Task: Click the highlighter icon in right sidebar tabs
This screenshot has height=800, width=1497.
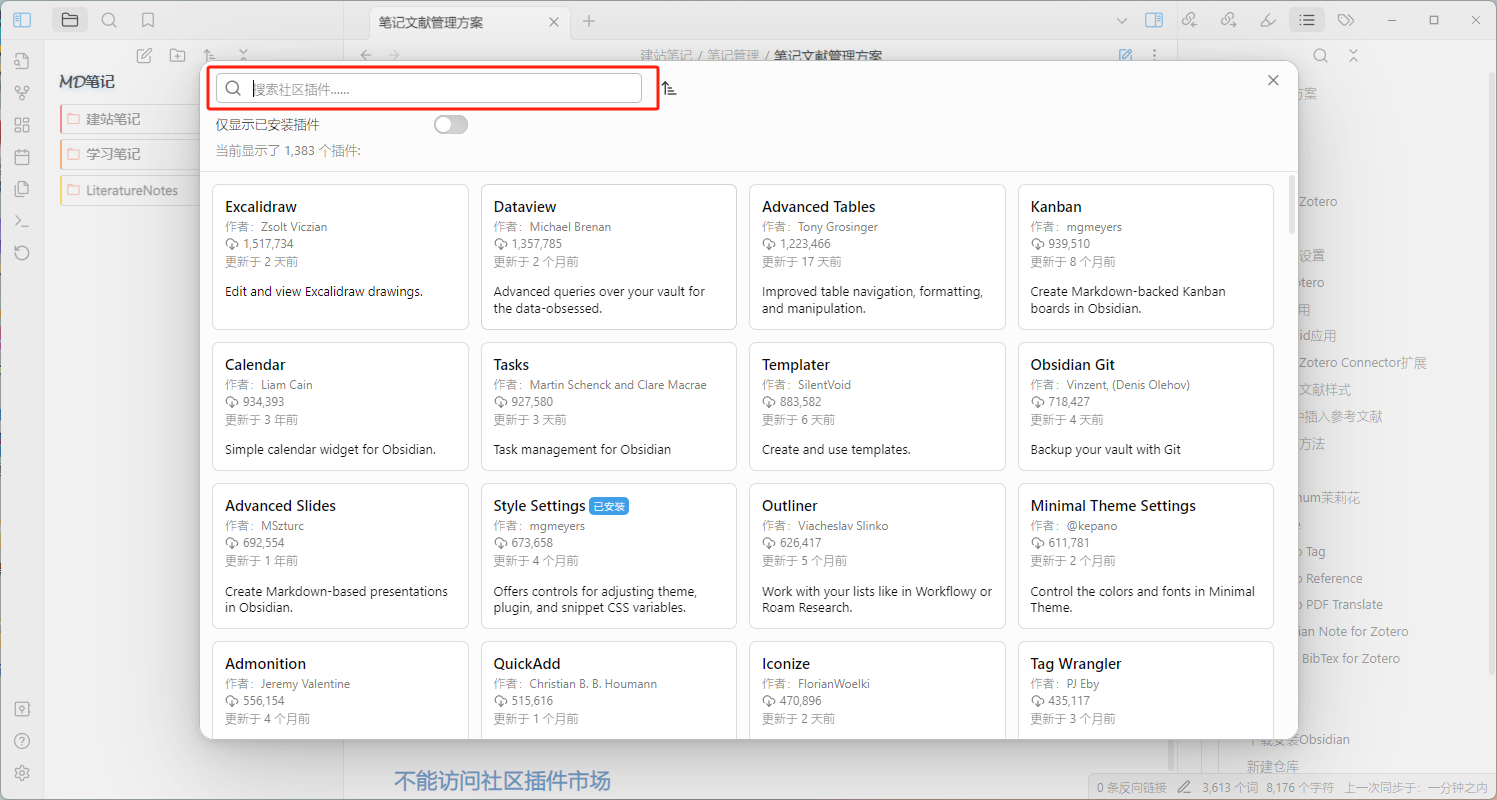Action: pos(1268,19)
